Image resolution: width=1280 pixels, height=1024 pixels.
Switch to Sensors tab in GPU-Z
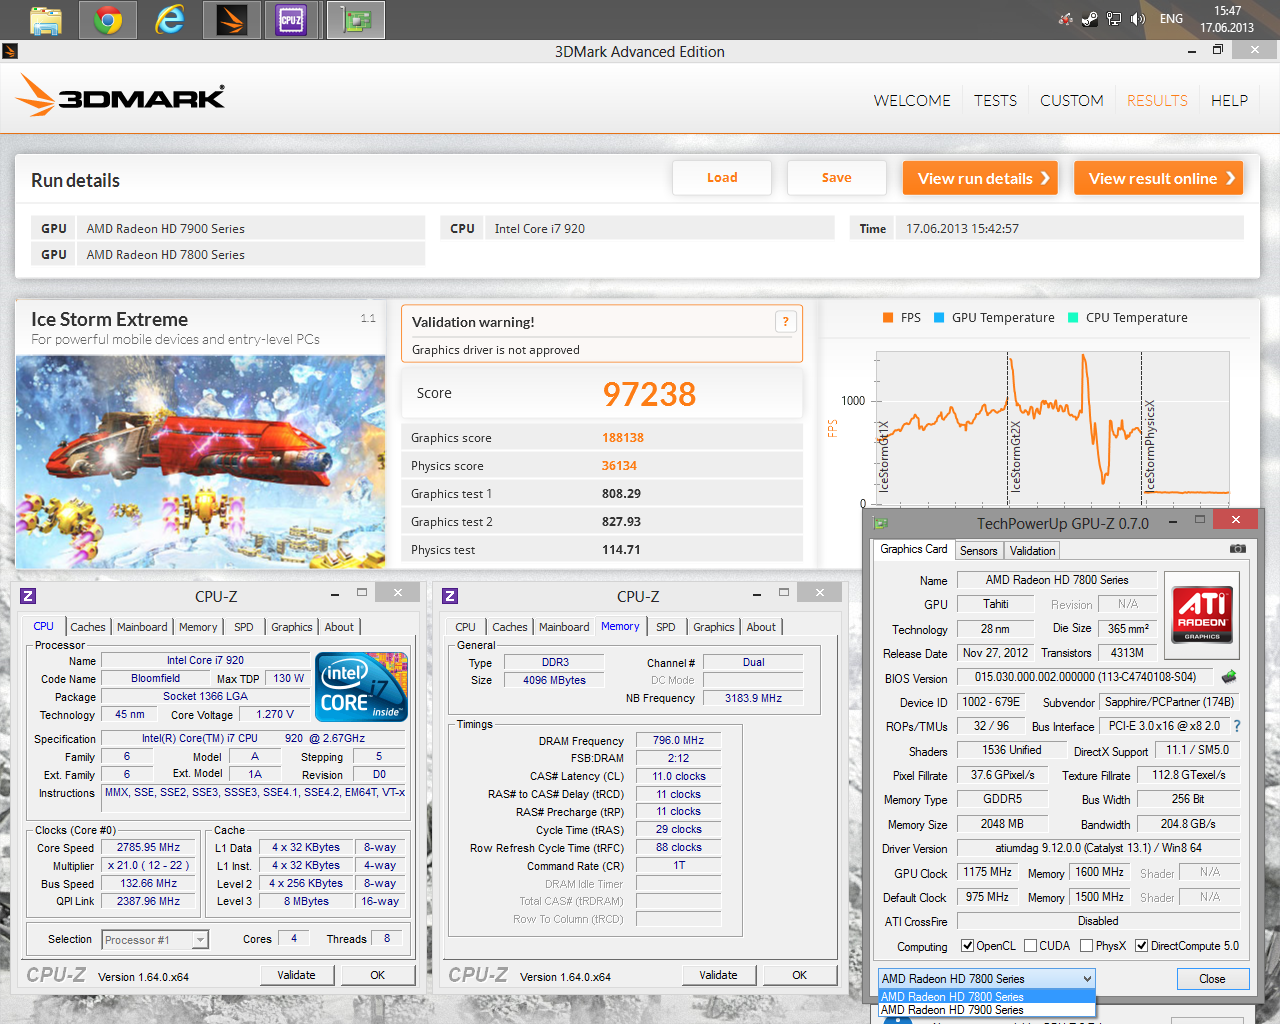[x=978, y=551]
